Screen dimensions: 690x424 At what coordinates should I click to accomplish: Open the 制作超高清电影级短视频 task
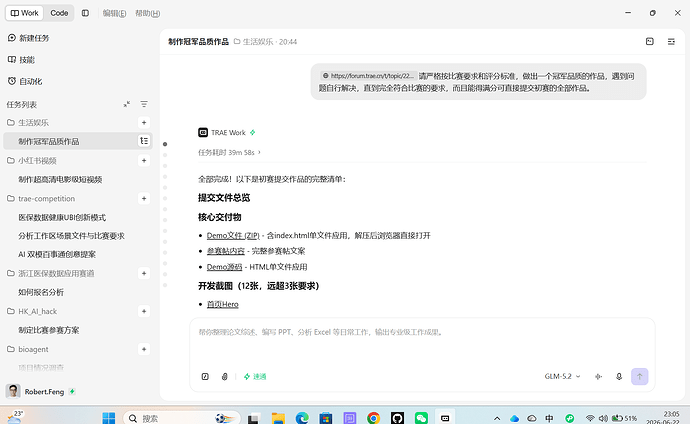pos(60,179)
